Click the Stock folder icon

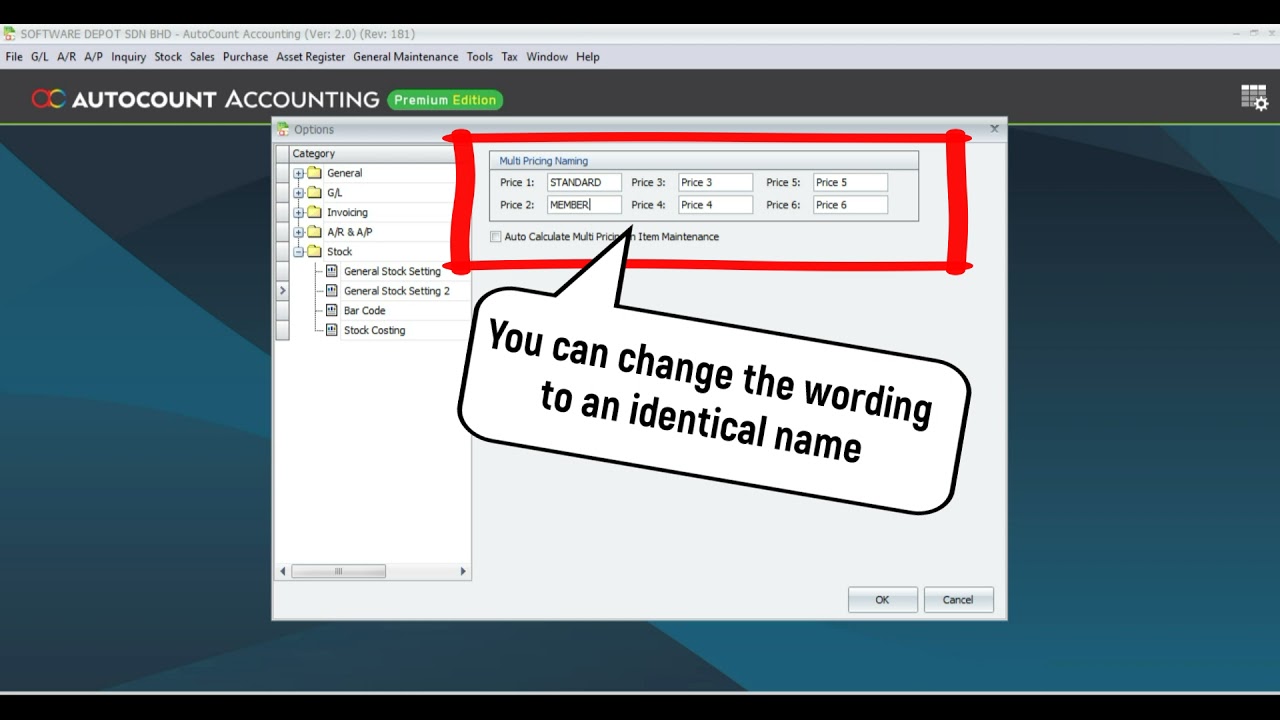click(314, 252)
